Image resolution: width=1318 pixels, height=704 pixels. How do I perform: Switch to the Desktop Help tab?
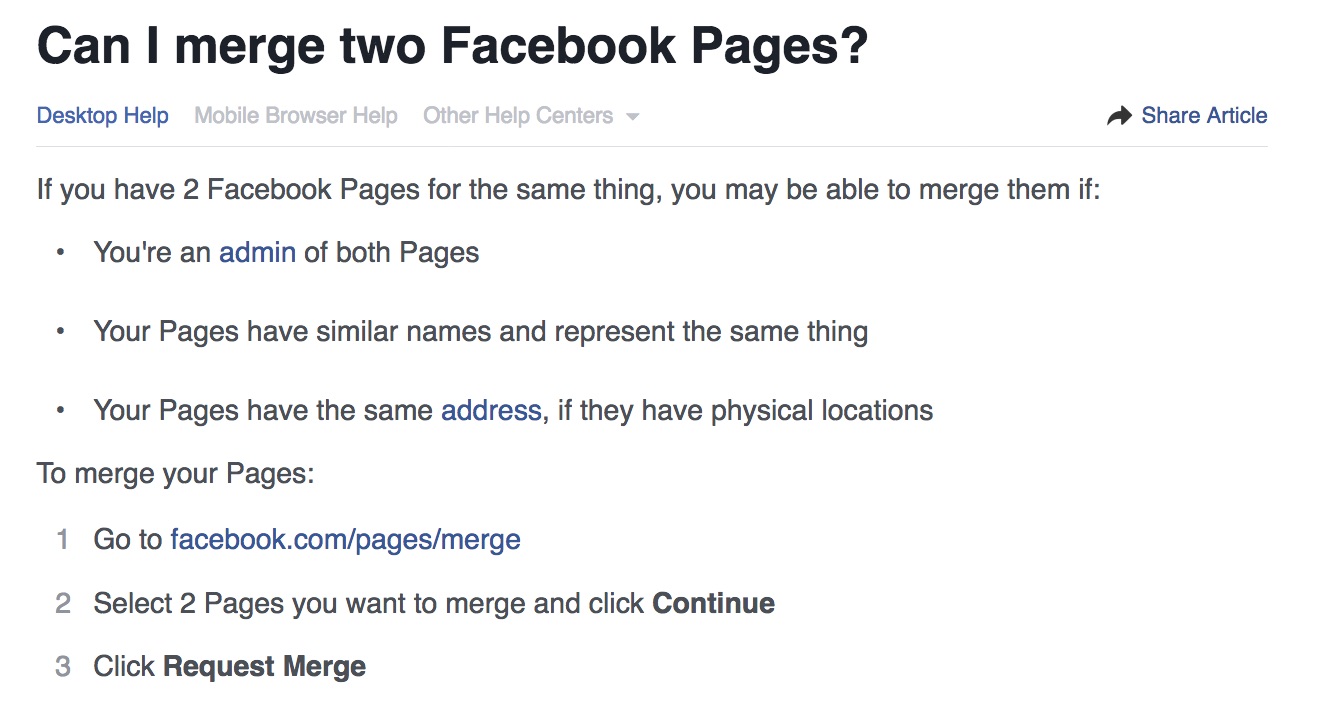(102, 116)
